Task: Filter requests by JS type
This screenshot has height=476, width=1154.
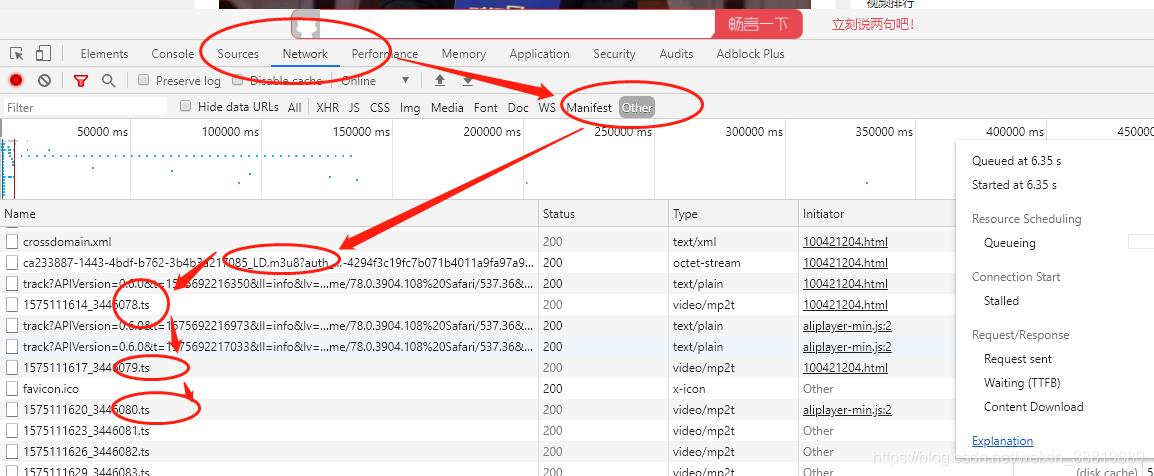Action: coord(355,107)
